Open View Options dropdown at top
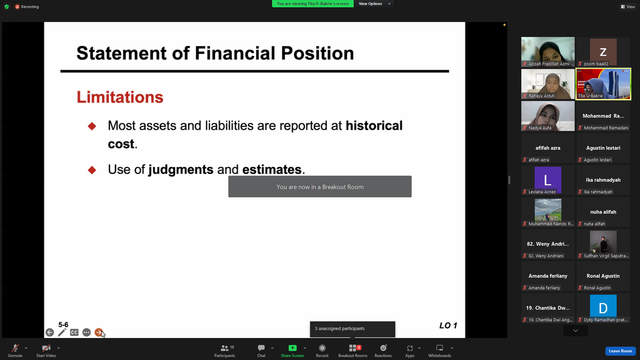 374,4
